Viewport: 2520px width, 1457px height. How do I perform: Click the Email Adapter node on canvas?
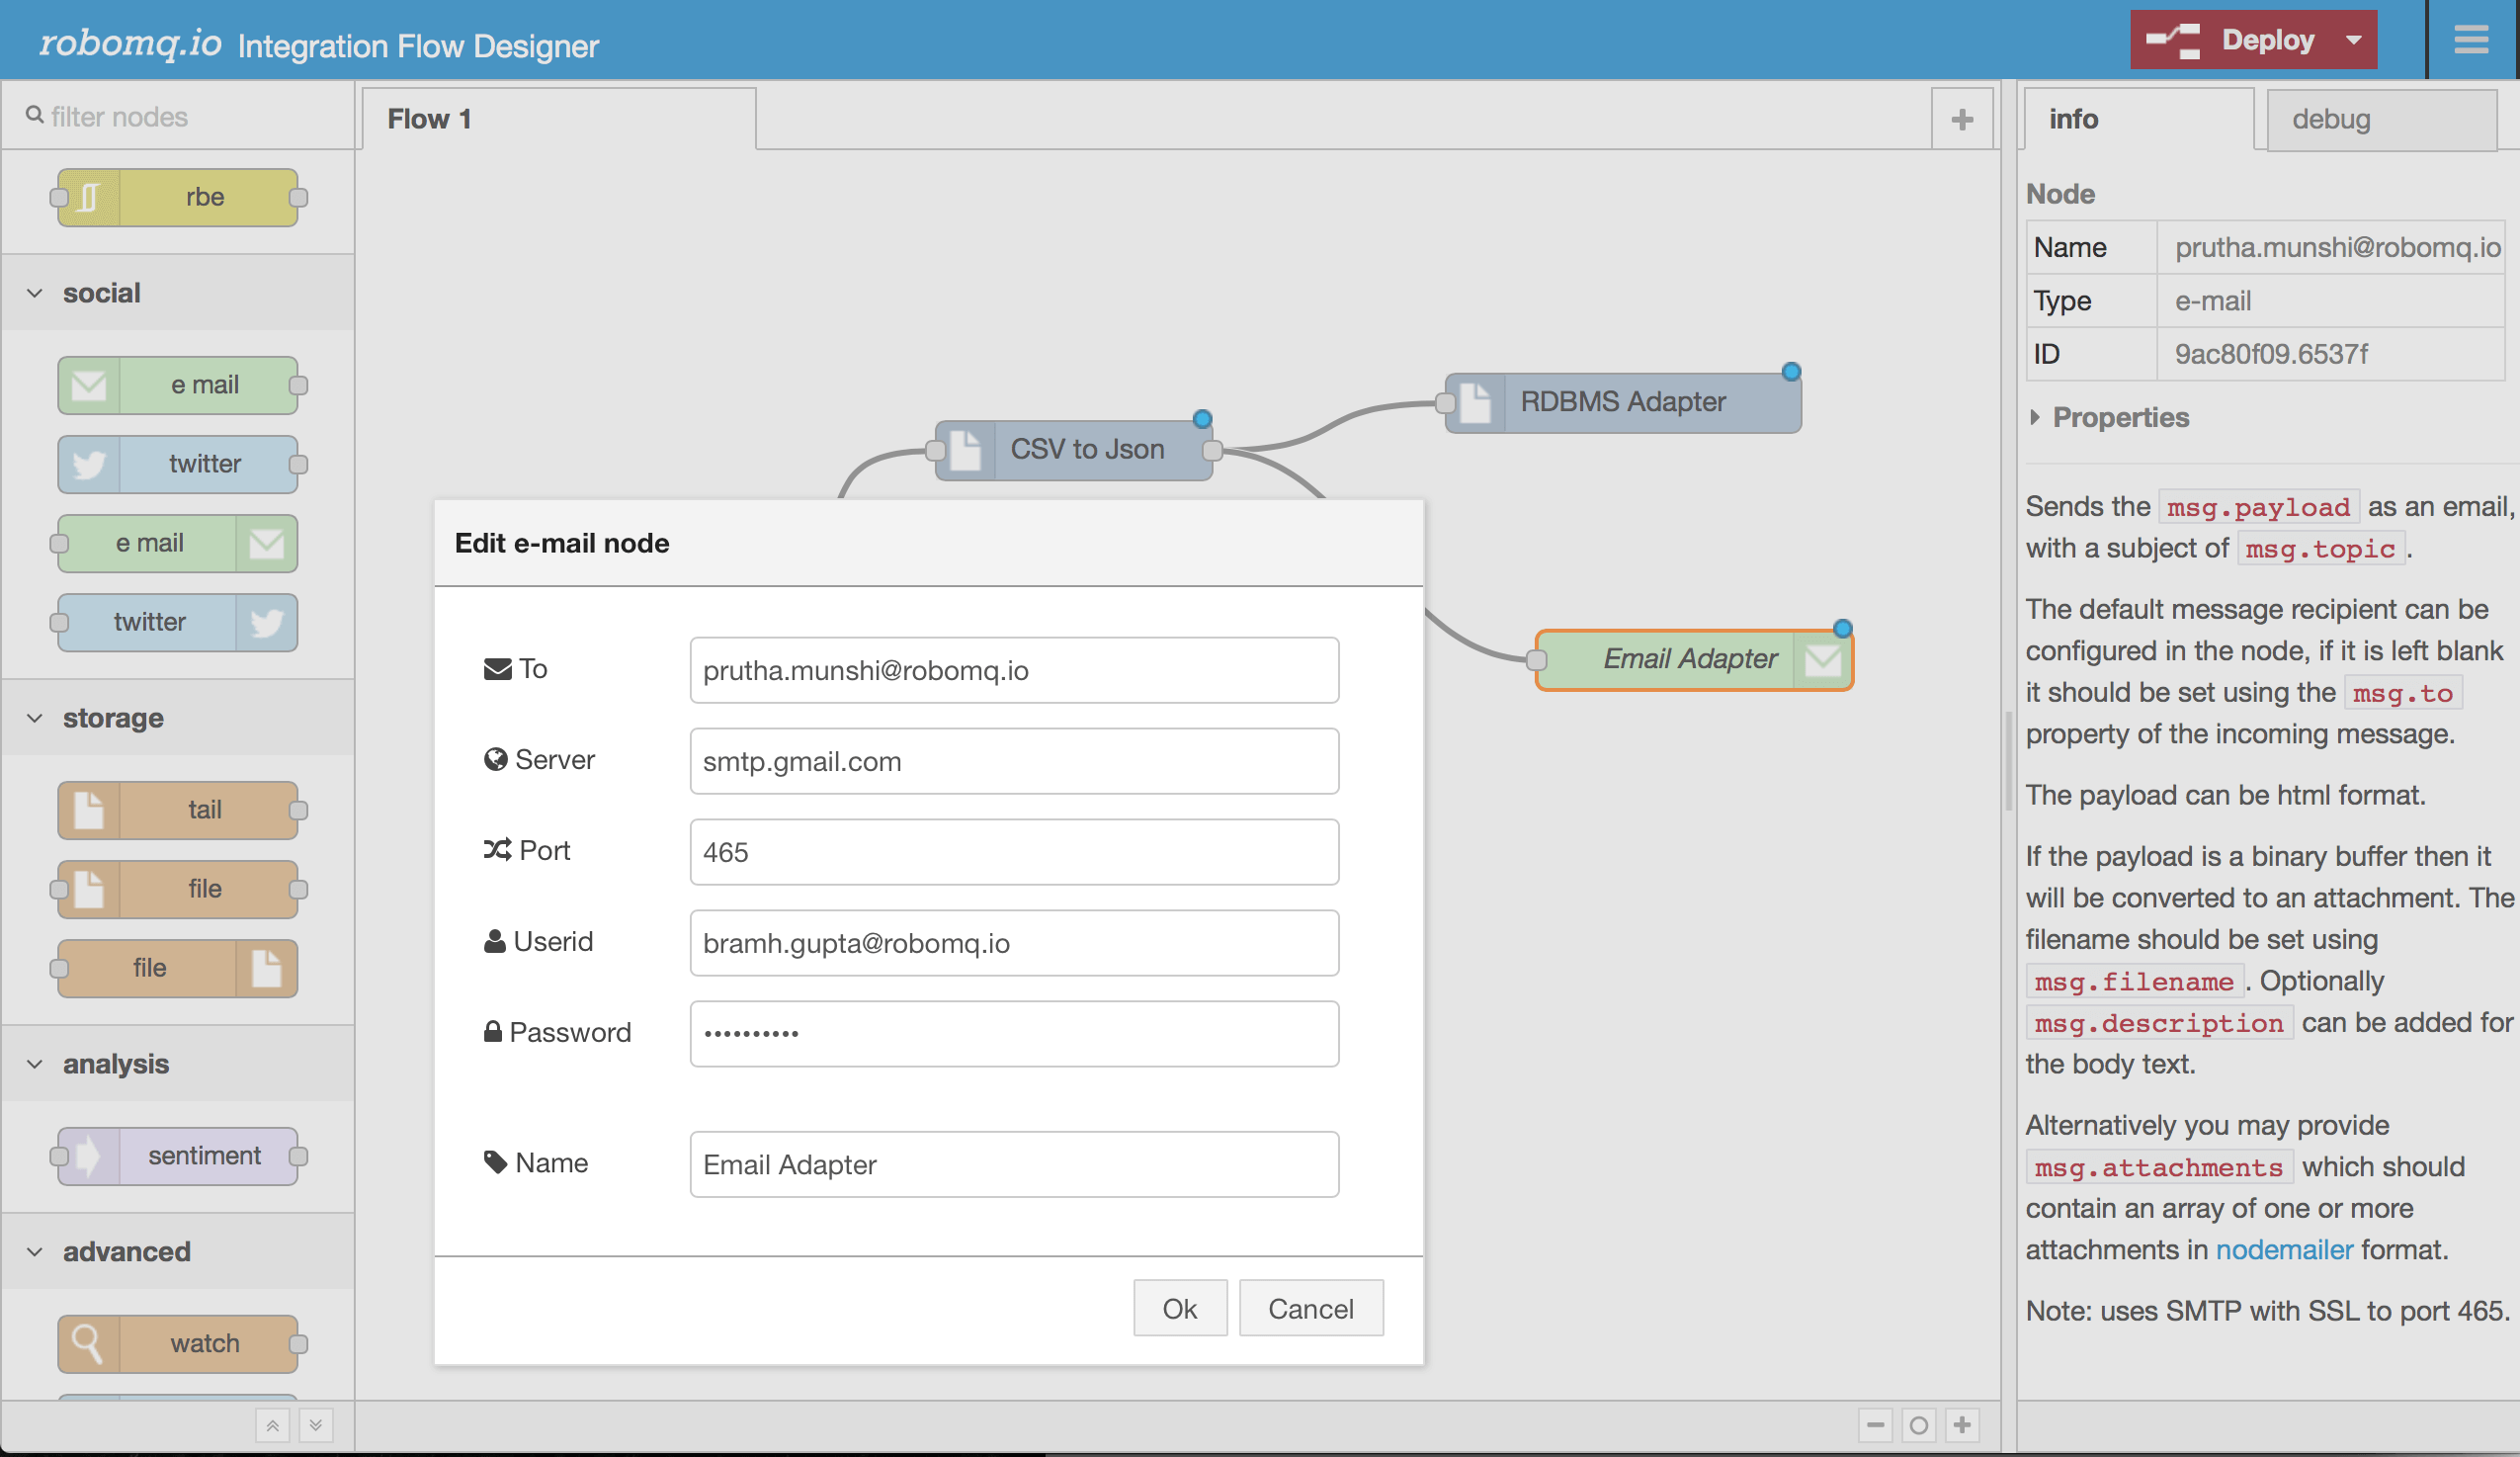pos(1694,659)
